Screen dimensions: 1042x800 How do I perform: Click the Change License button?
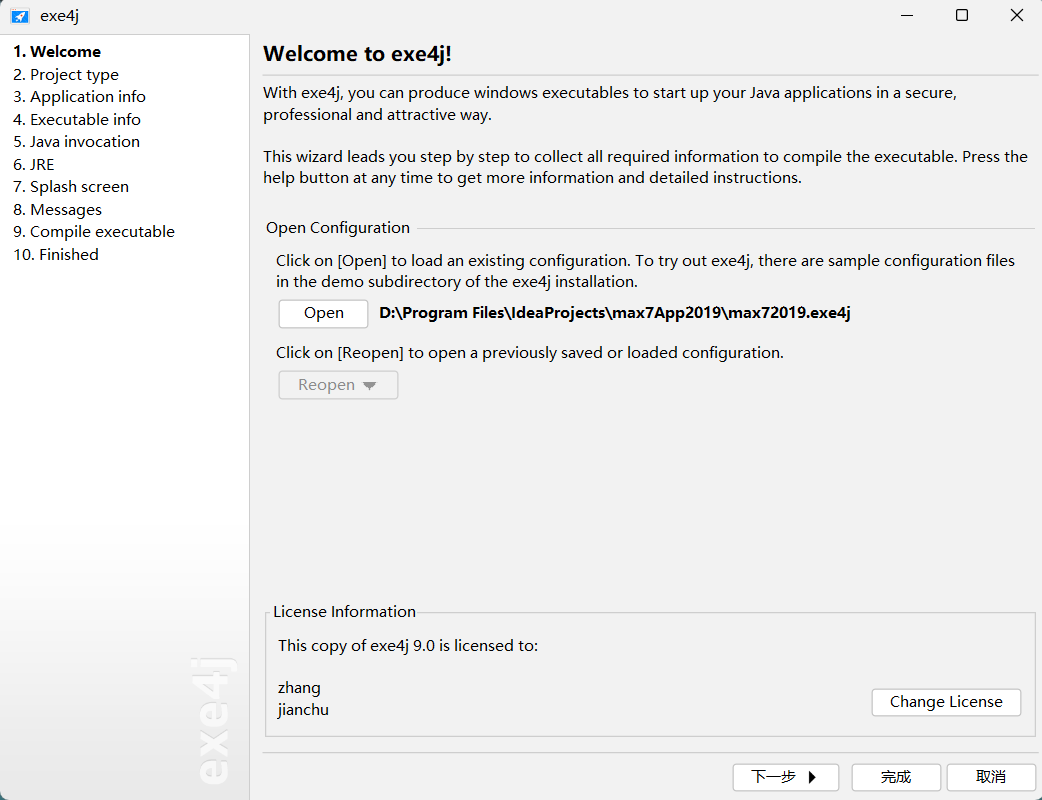(x=946, y=702)
